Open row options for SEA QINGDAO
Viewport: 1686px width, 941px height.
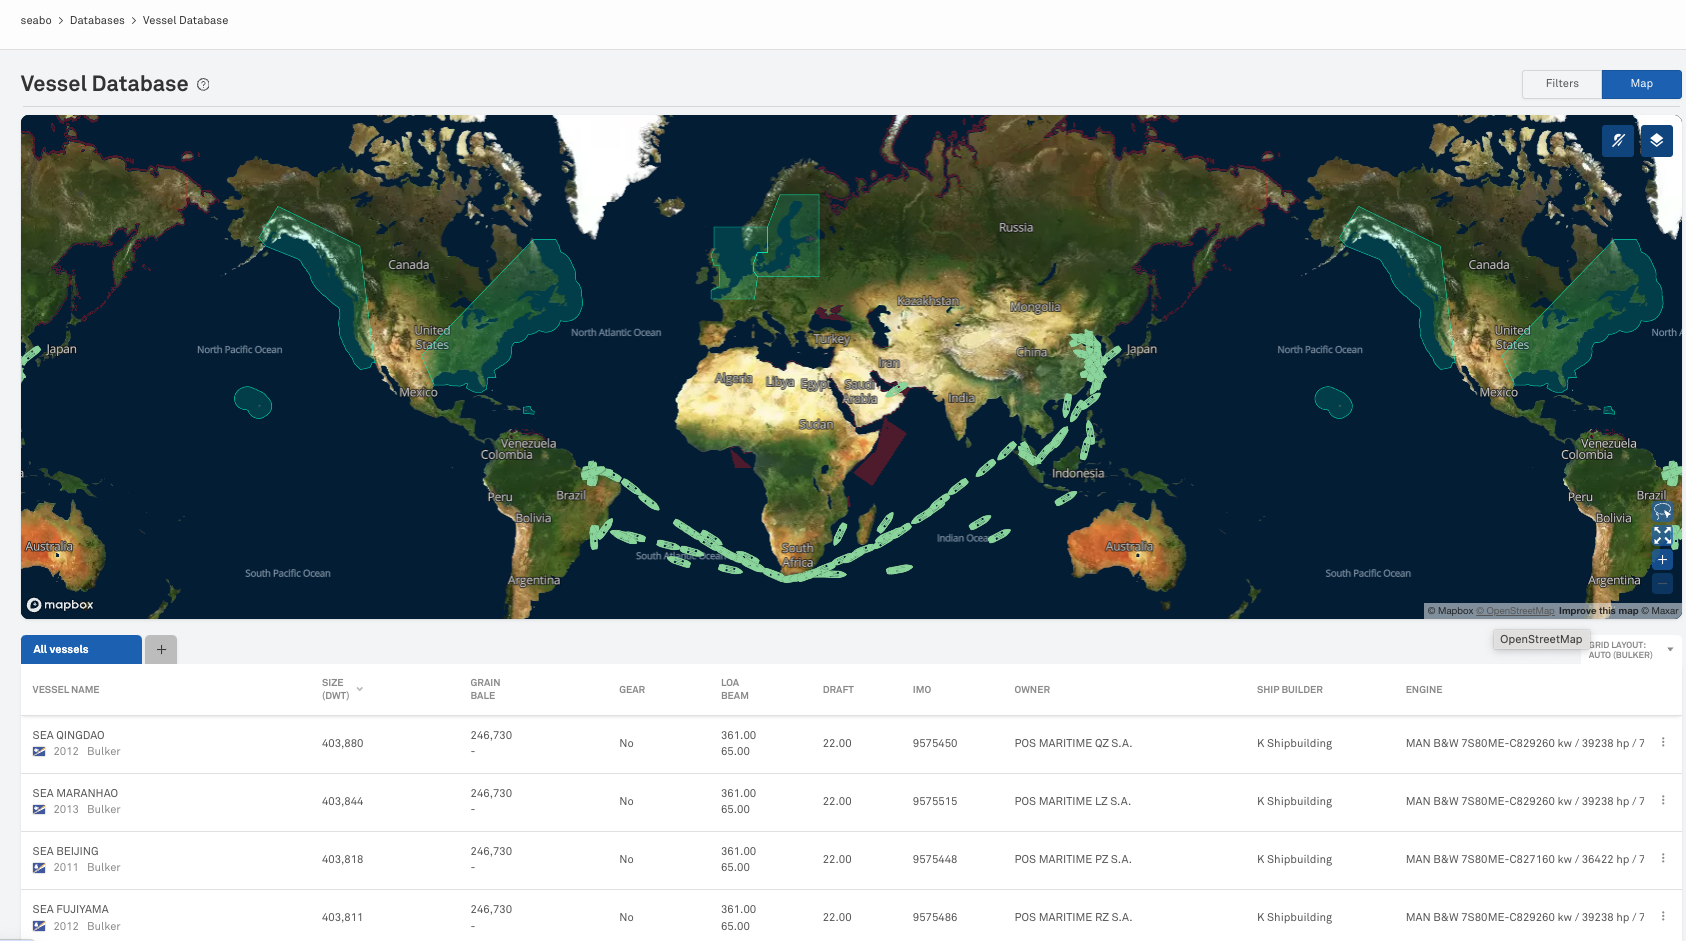tap(1663, 742)
